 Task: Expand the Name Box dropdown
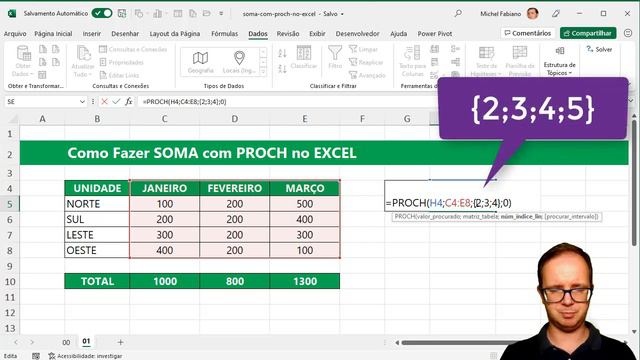coord(82,101)
